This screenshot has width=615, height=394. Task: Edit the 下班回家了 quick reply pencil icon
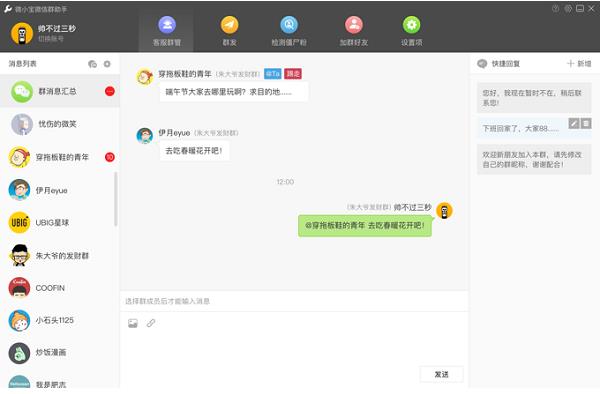click(574, 123)
